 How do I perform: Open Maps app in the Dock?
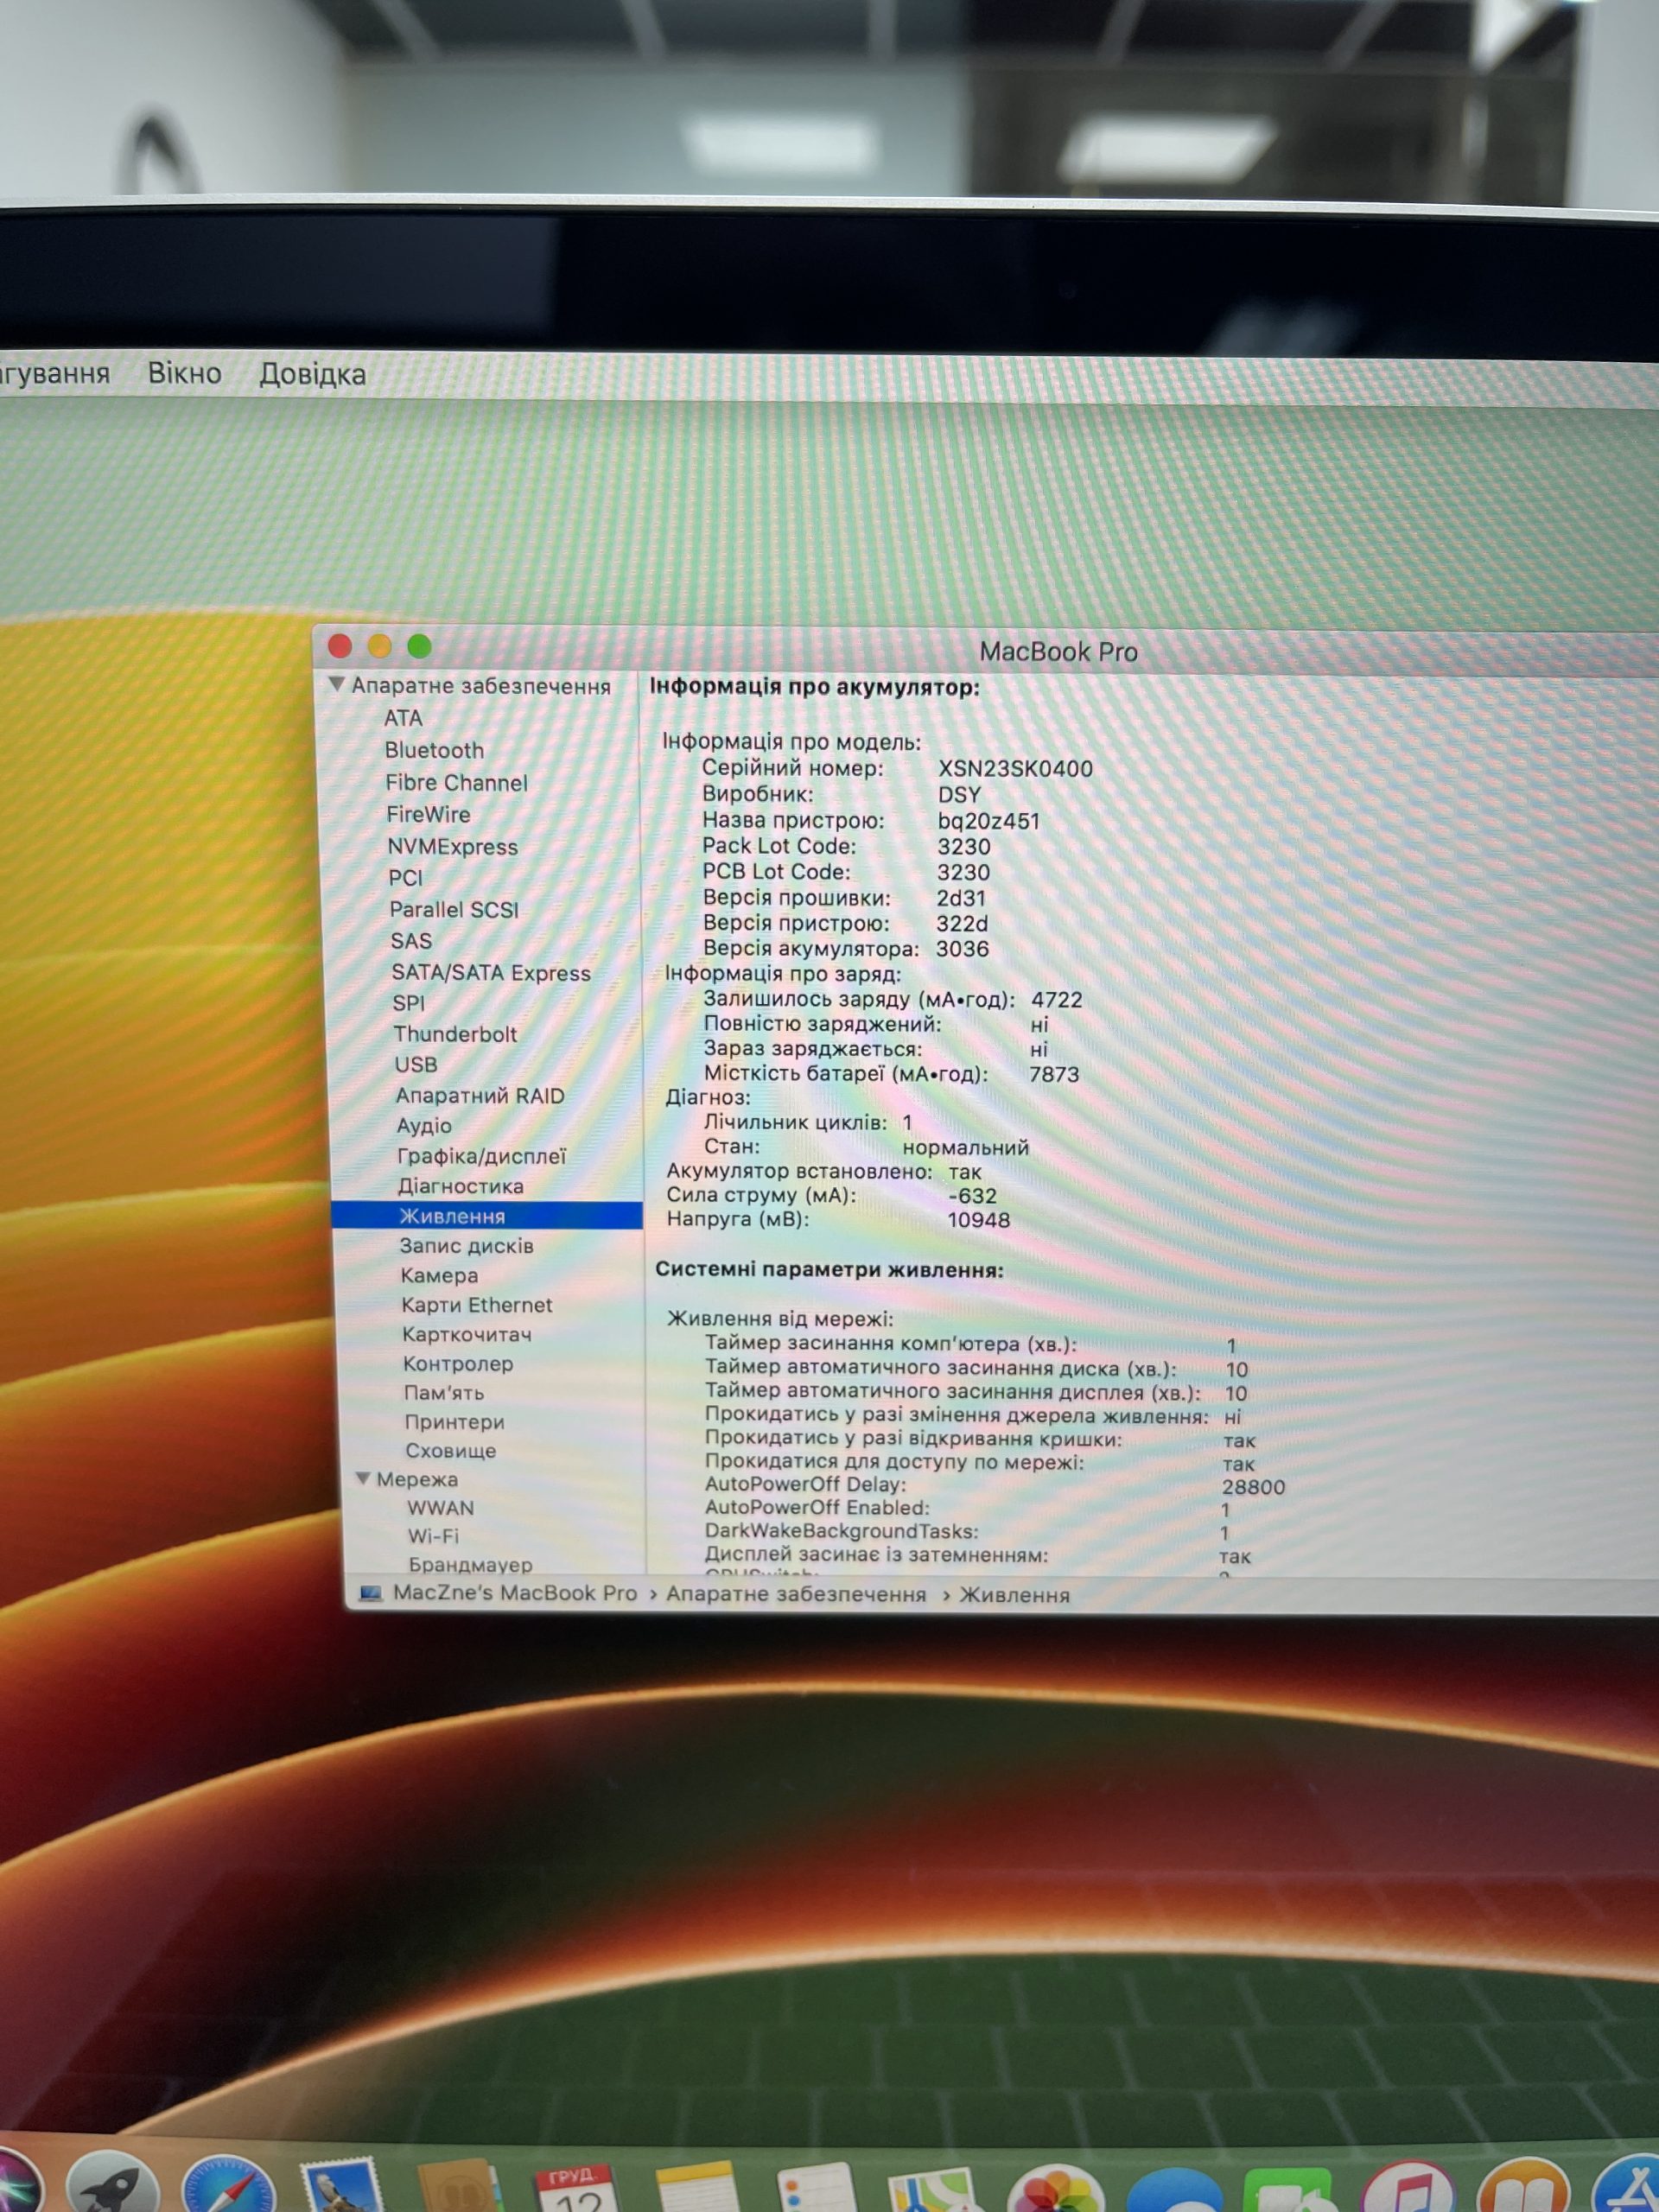(932, 2190)
